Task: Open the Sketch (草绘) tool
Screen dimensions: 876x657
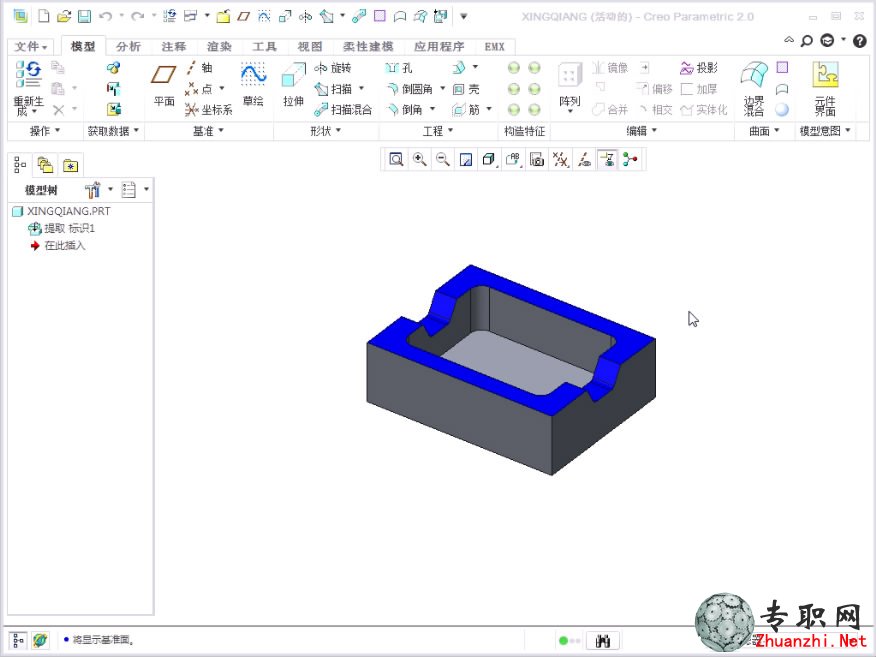Action: [x=253, y=84]
